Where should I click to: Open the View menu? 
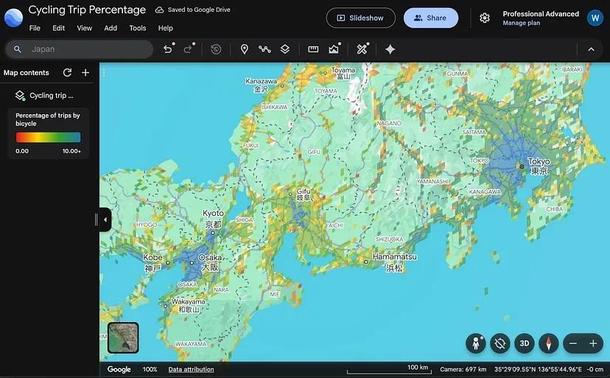click(84, 28)
